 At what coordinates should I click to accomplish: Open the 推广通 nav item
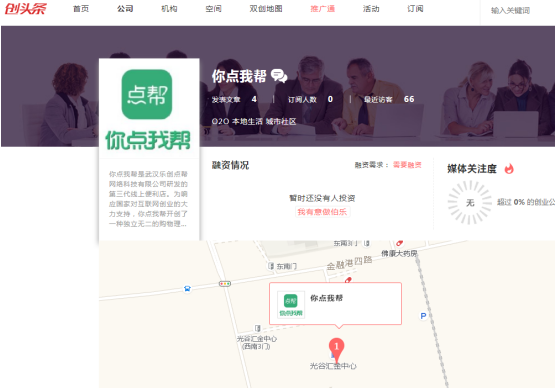(323, 9)
